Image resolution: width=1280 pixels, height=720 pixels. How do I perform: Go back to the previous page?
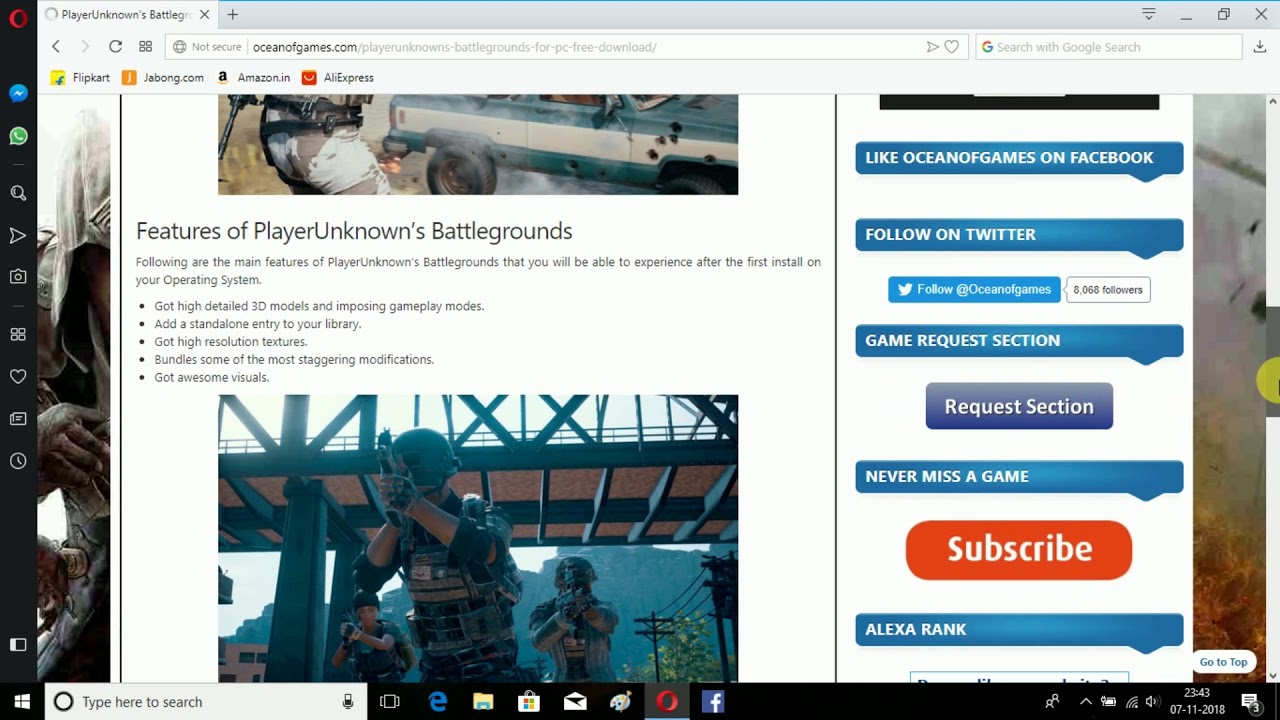tap(56, 47)
